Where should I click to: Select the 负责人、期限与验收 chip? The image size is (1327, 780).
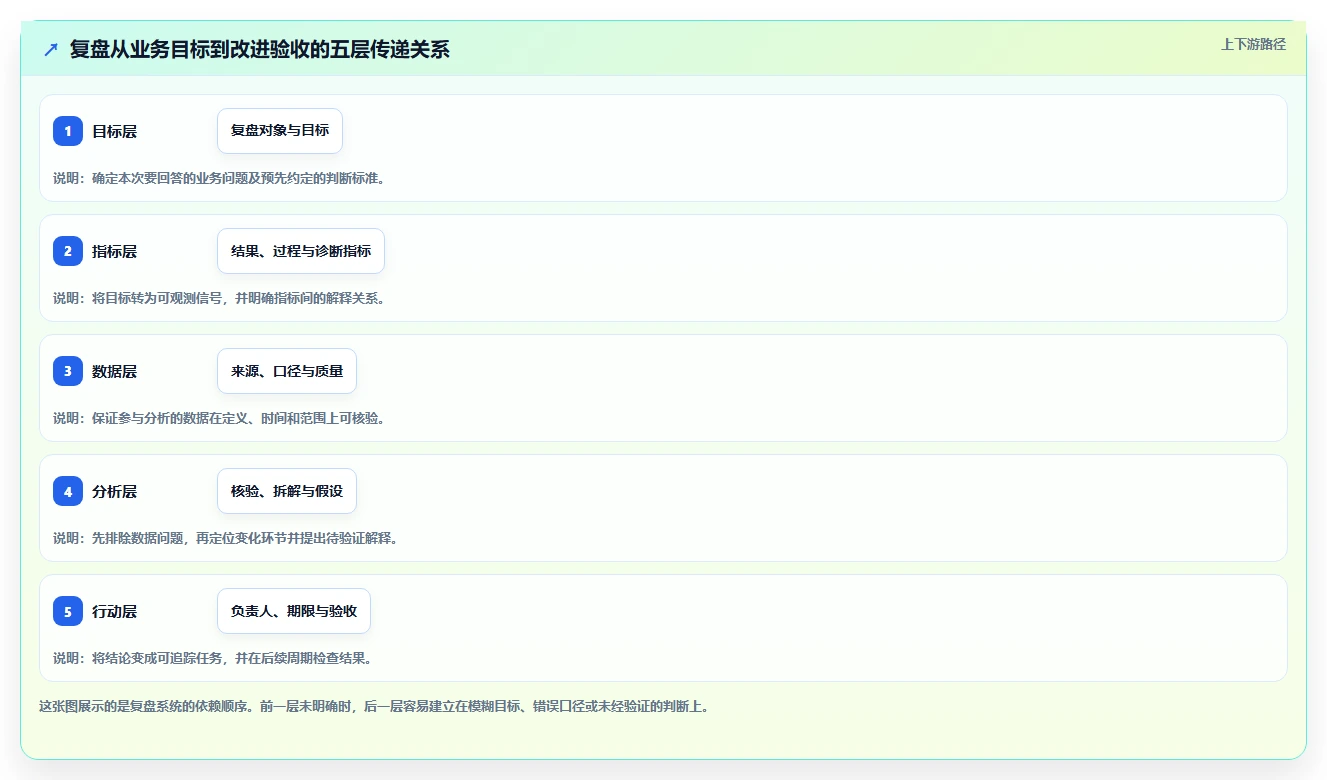tap(294, 611)
